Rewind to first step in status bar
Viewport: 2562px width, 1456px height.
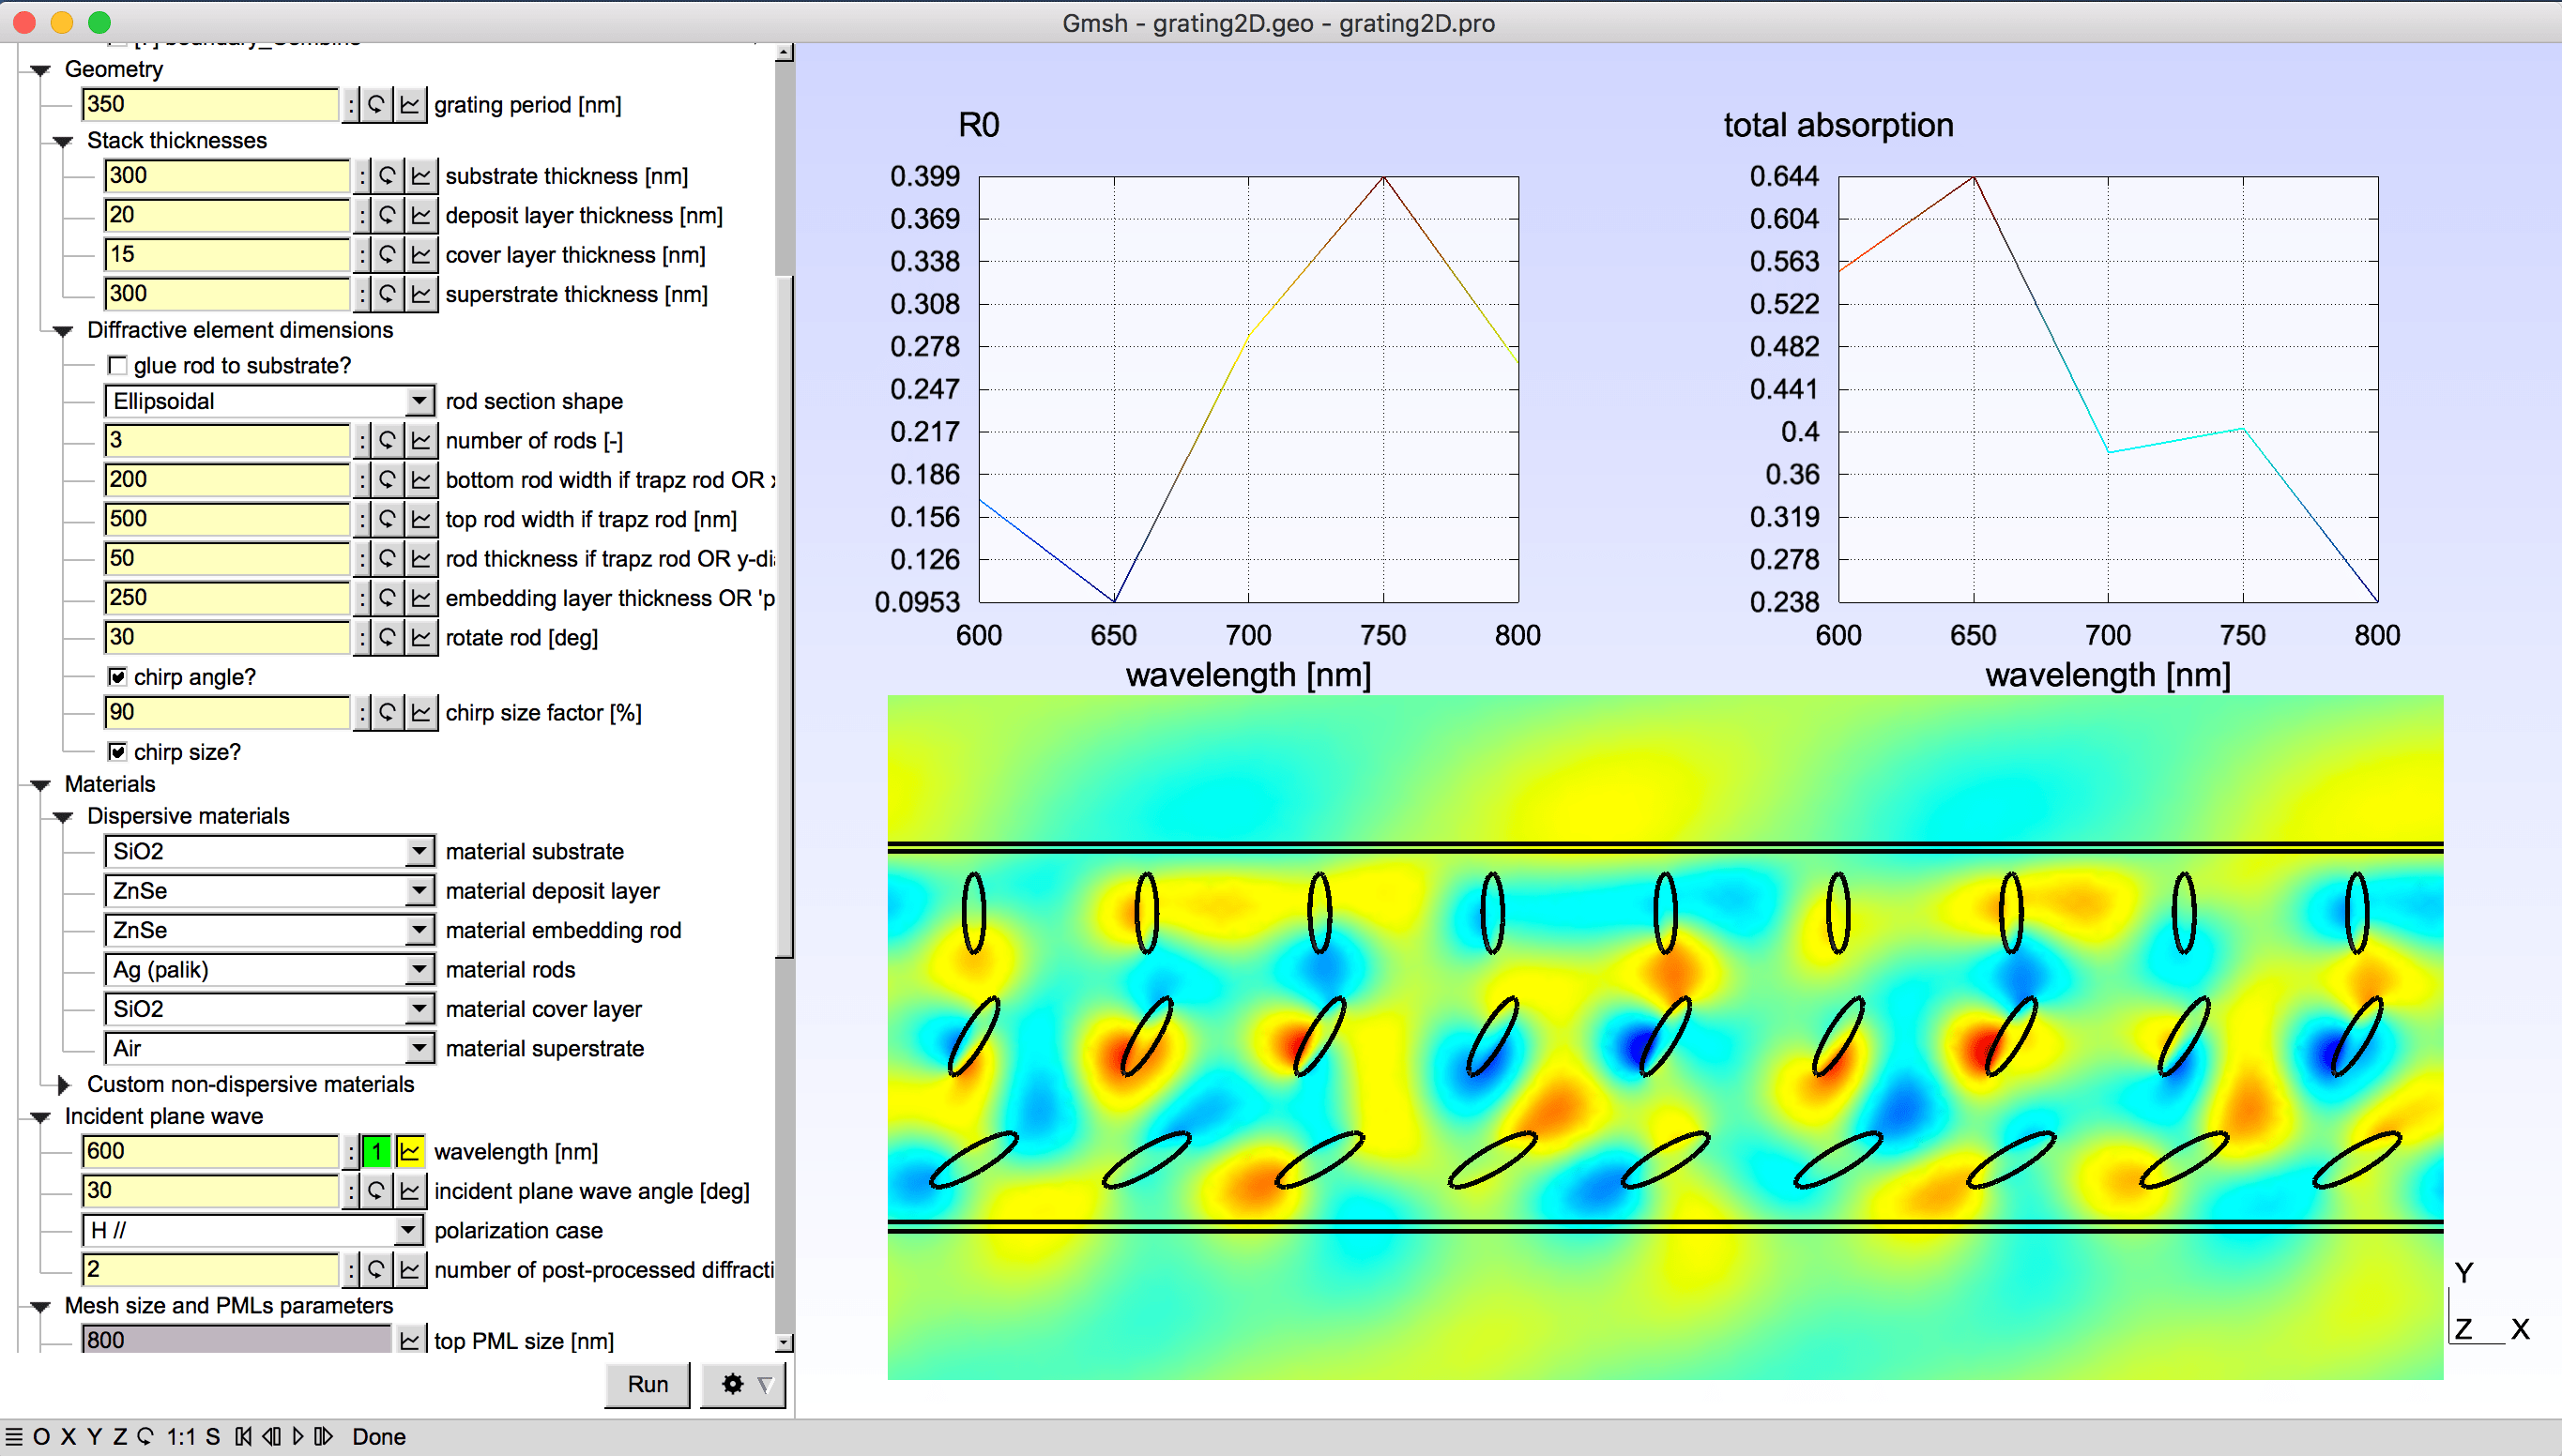point(243,1436)
